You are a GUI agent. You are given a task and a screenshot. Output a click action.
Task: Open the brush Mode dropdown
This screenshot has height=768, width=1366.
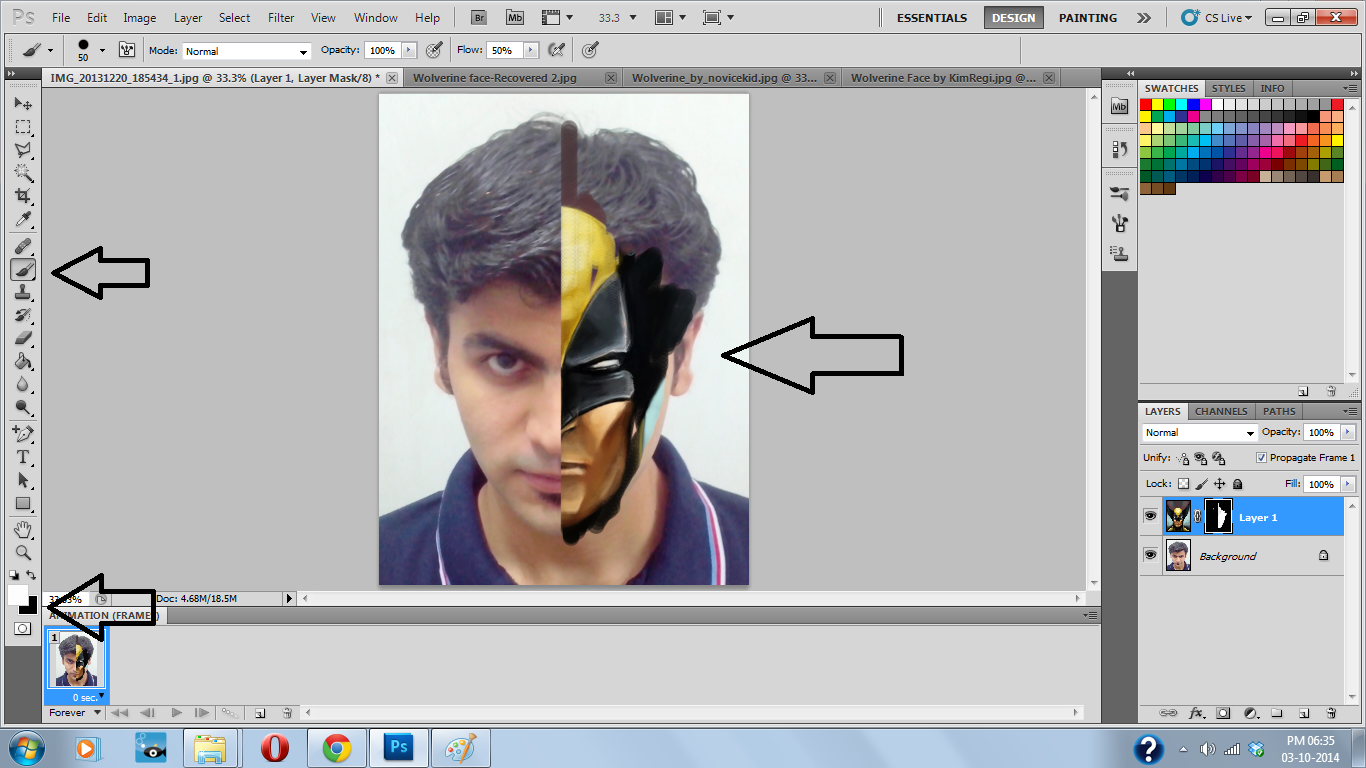(246, 51)
